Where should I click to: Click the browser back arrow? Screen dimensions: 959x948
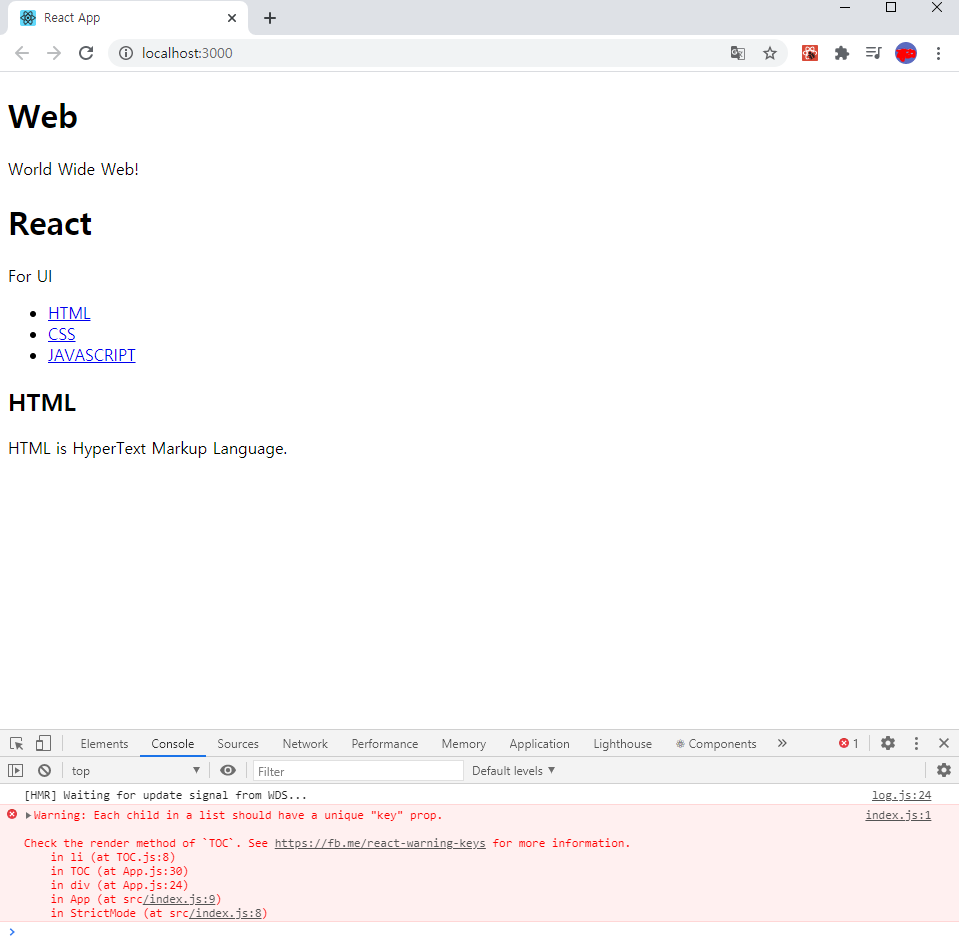coord(22,53)
